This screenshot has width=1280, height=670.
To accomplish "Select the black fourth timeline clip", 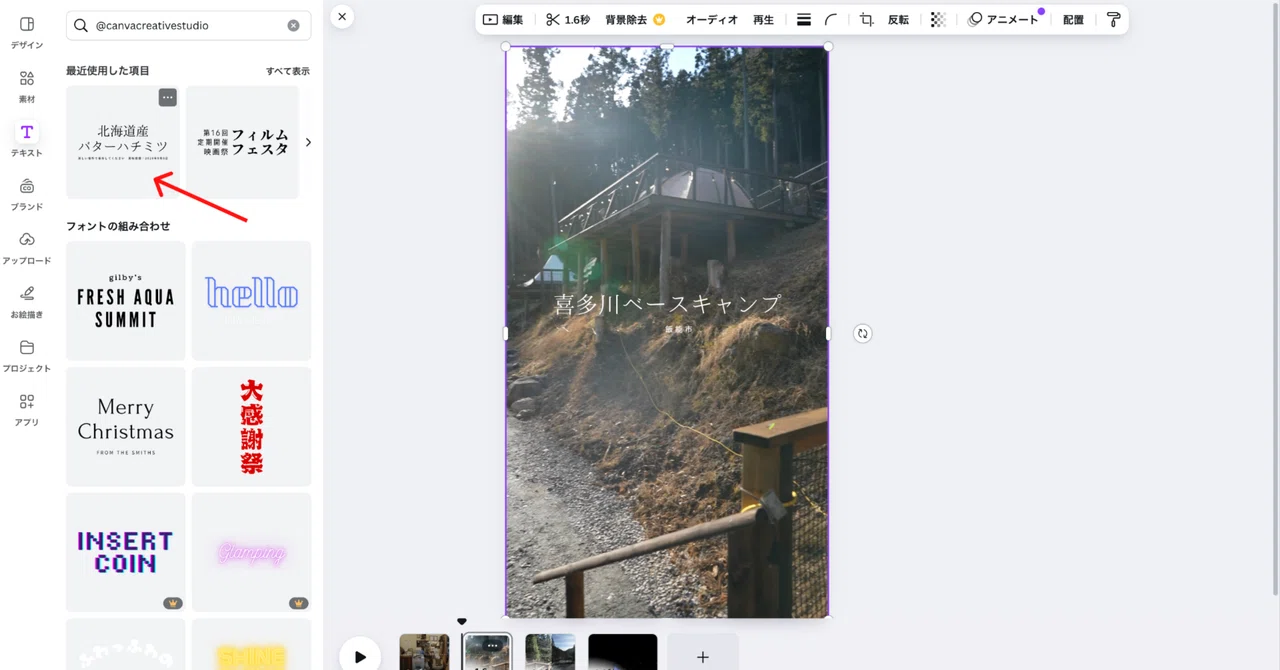I will coord(623,652).
